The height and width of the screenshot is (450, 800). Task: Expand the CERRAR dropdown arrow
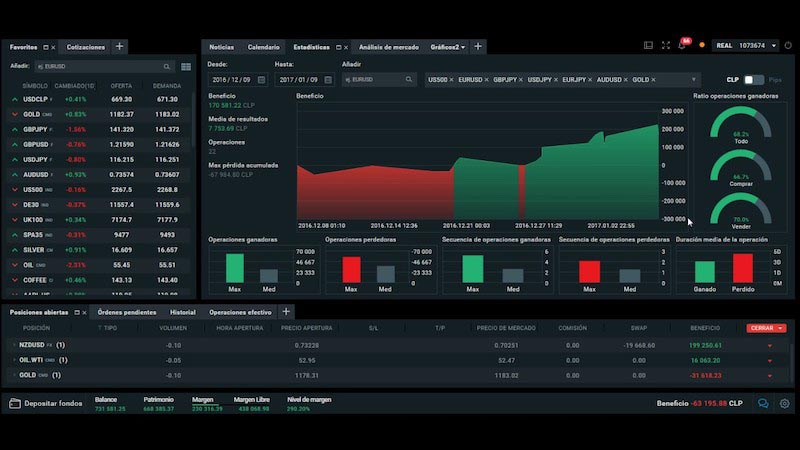pyautogui.click(x=781, y=329)
